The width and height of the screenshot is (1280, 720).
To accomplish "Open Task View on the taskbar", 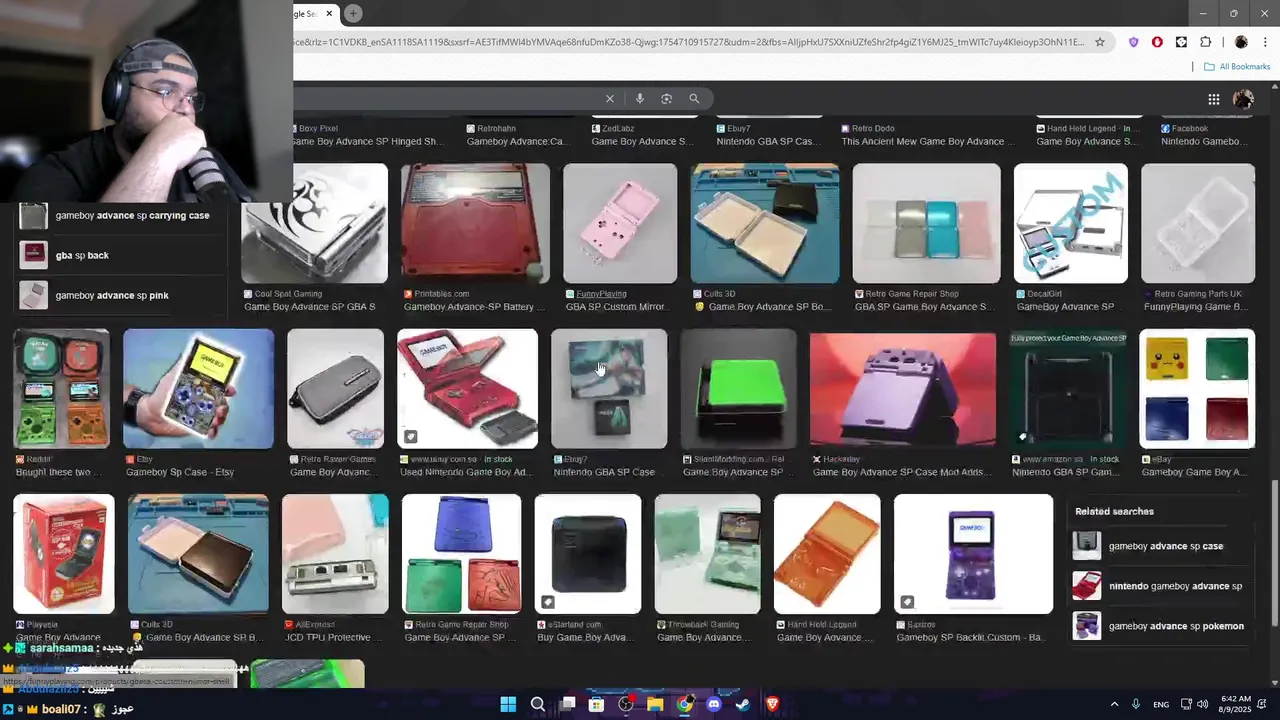I will [x=567, y=704].
